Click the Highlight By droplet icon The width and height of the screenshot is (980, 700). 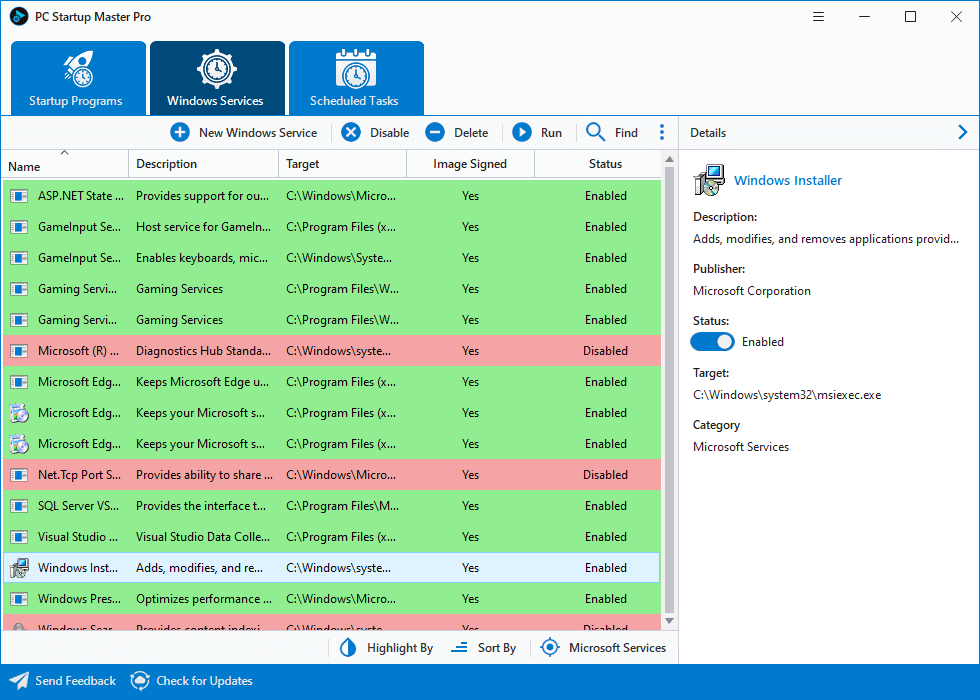point(348,648)
